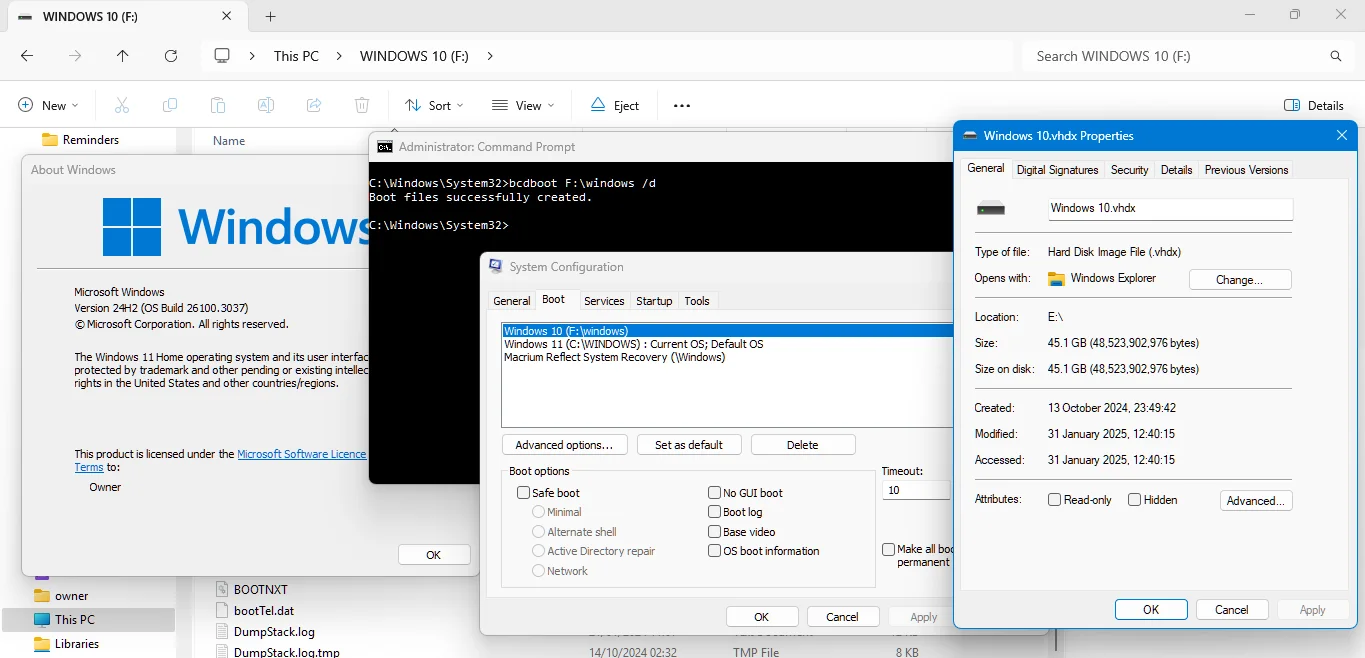Open the Sort dropdown menu

click(x=435, y=105)
